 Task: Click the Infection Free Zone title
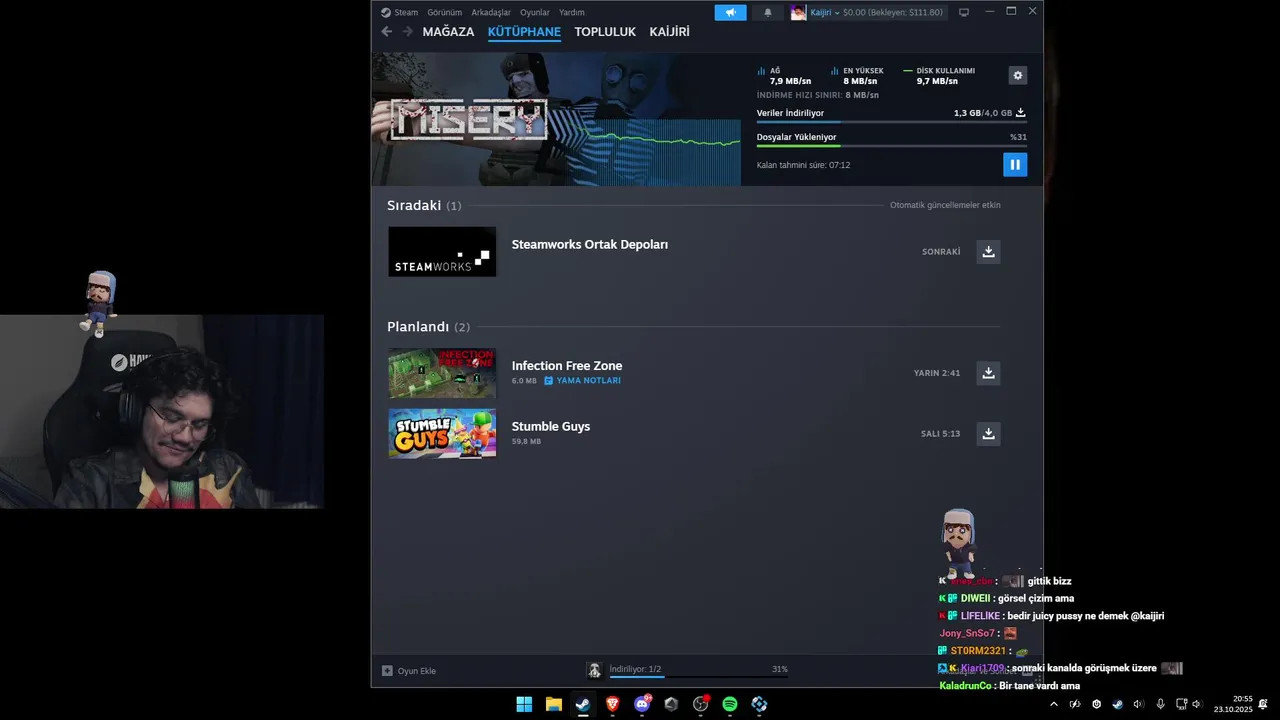click(x=567, y=366)
